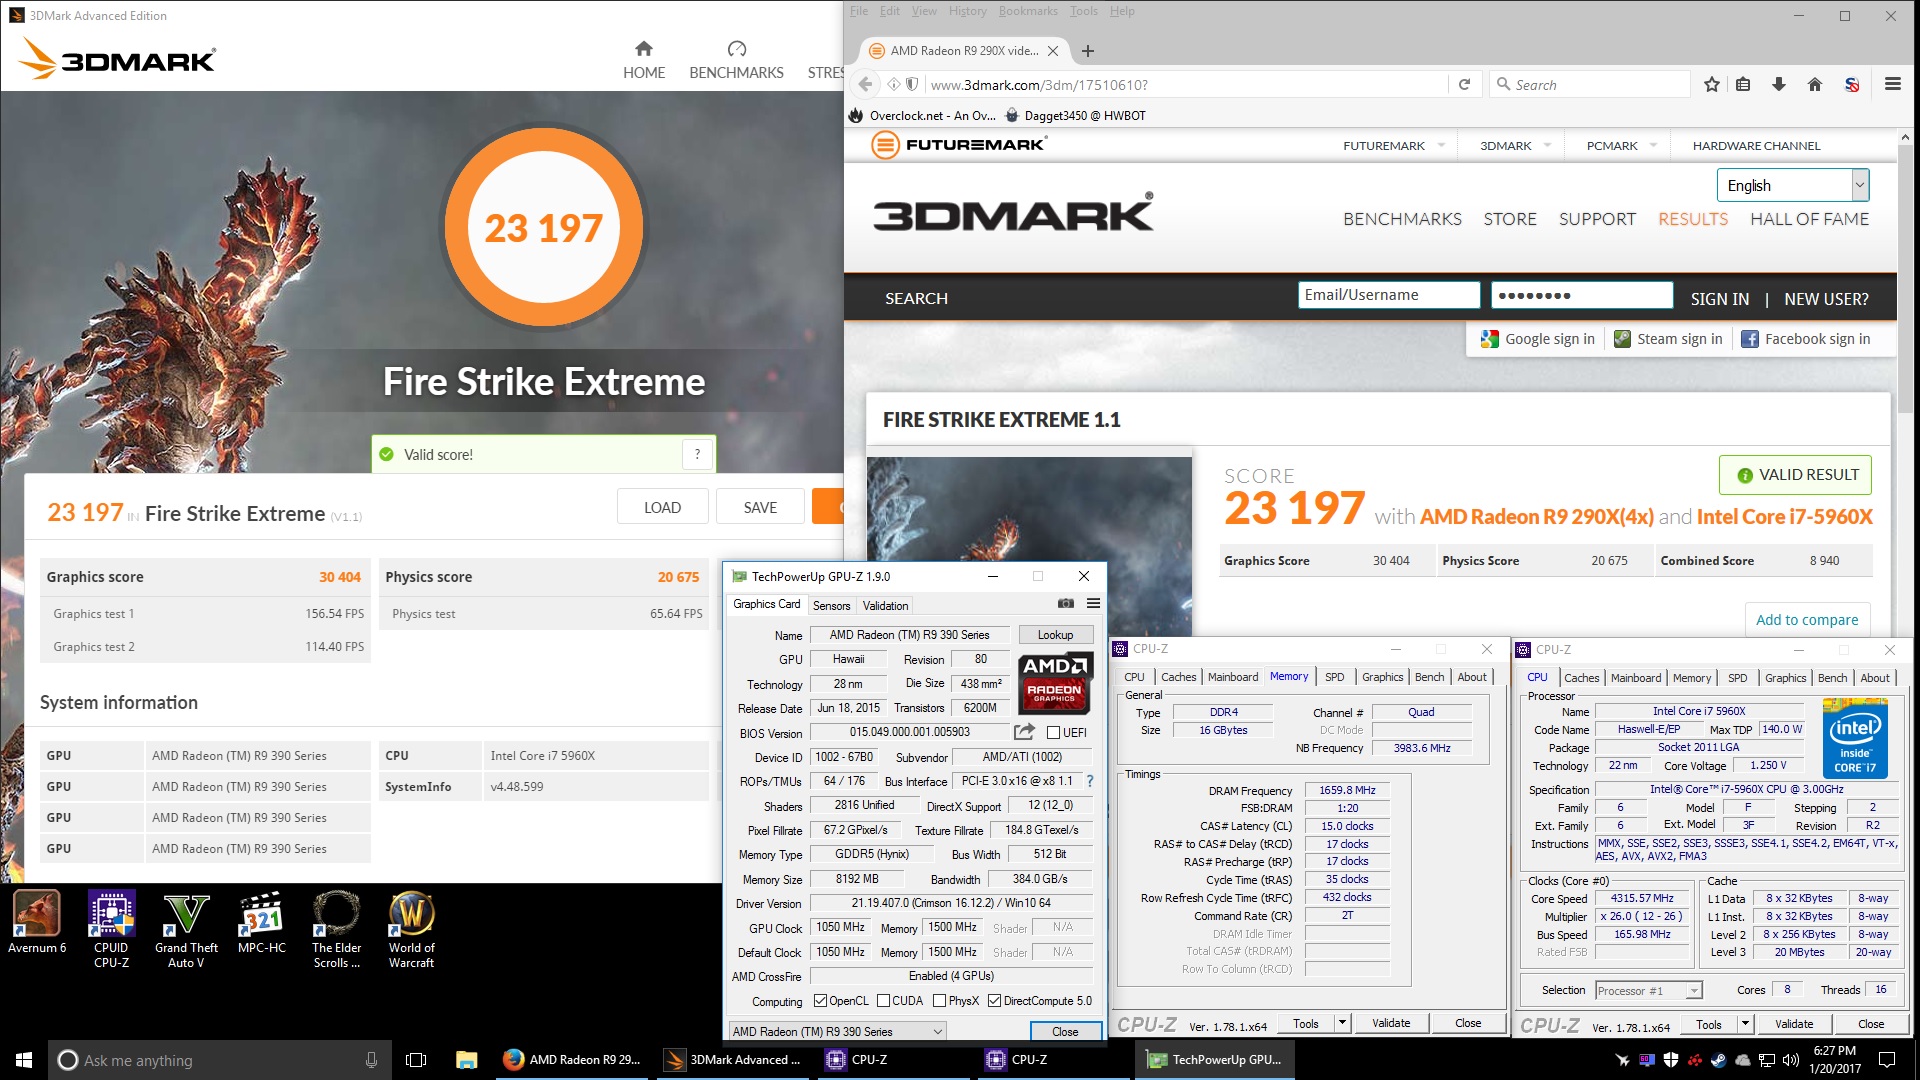Screen dimensions: 1920x1080
Task: Open Firefox downloads arrow icon
Action: 1779,85
